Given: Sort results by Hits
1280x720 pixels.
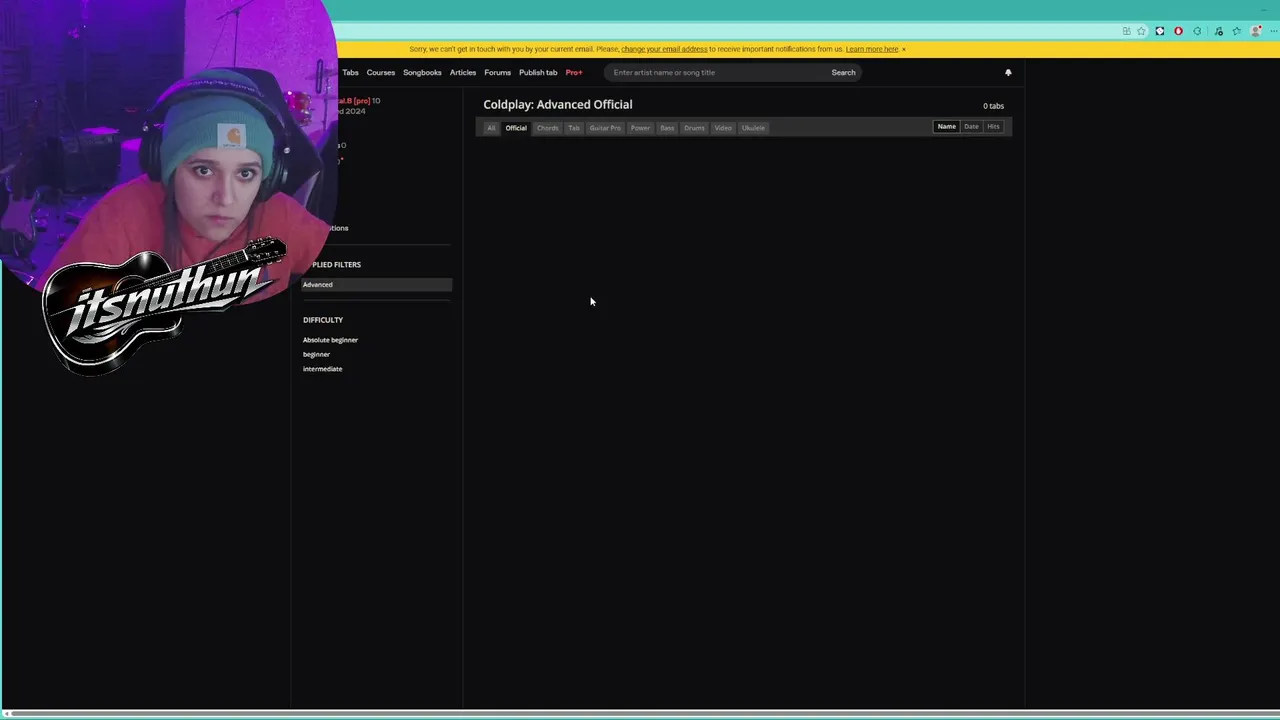Looking at the screenshot, I should coord(993,127).
